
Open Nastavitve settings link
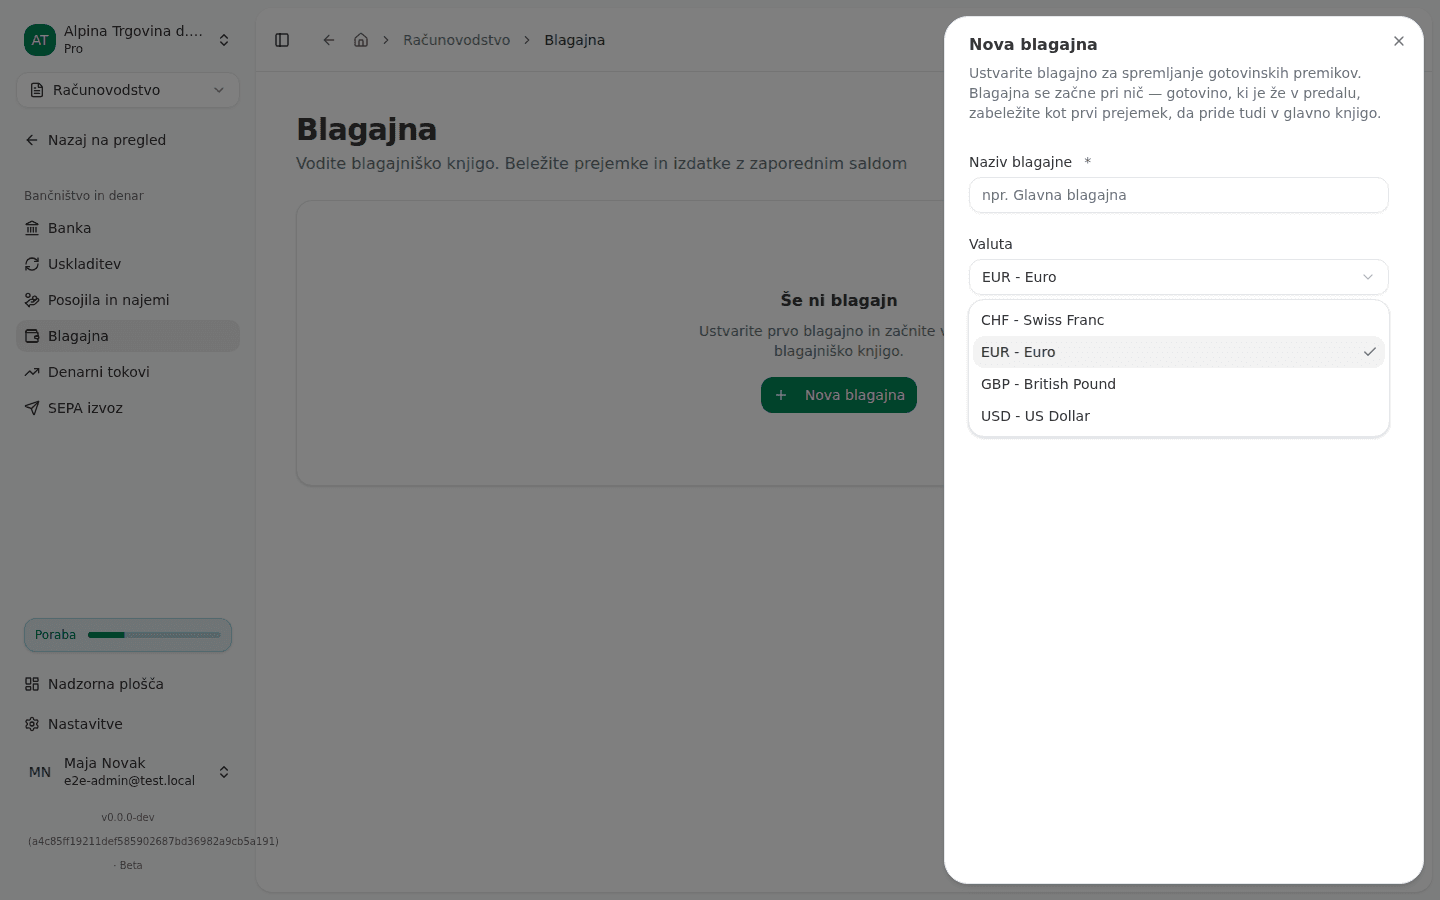128,724
